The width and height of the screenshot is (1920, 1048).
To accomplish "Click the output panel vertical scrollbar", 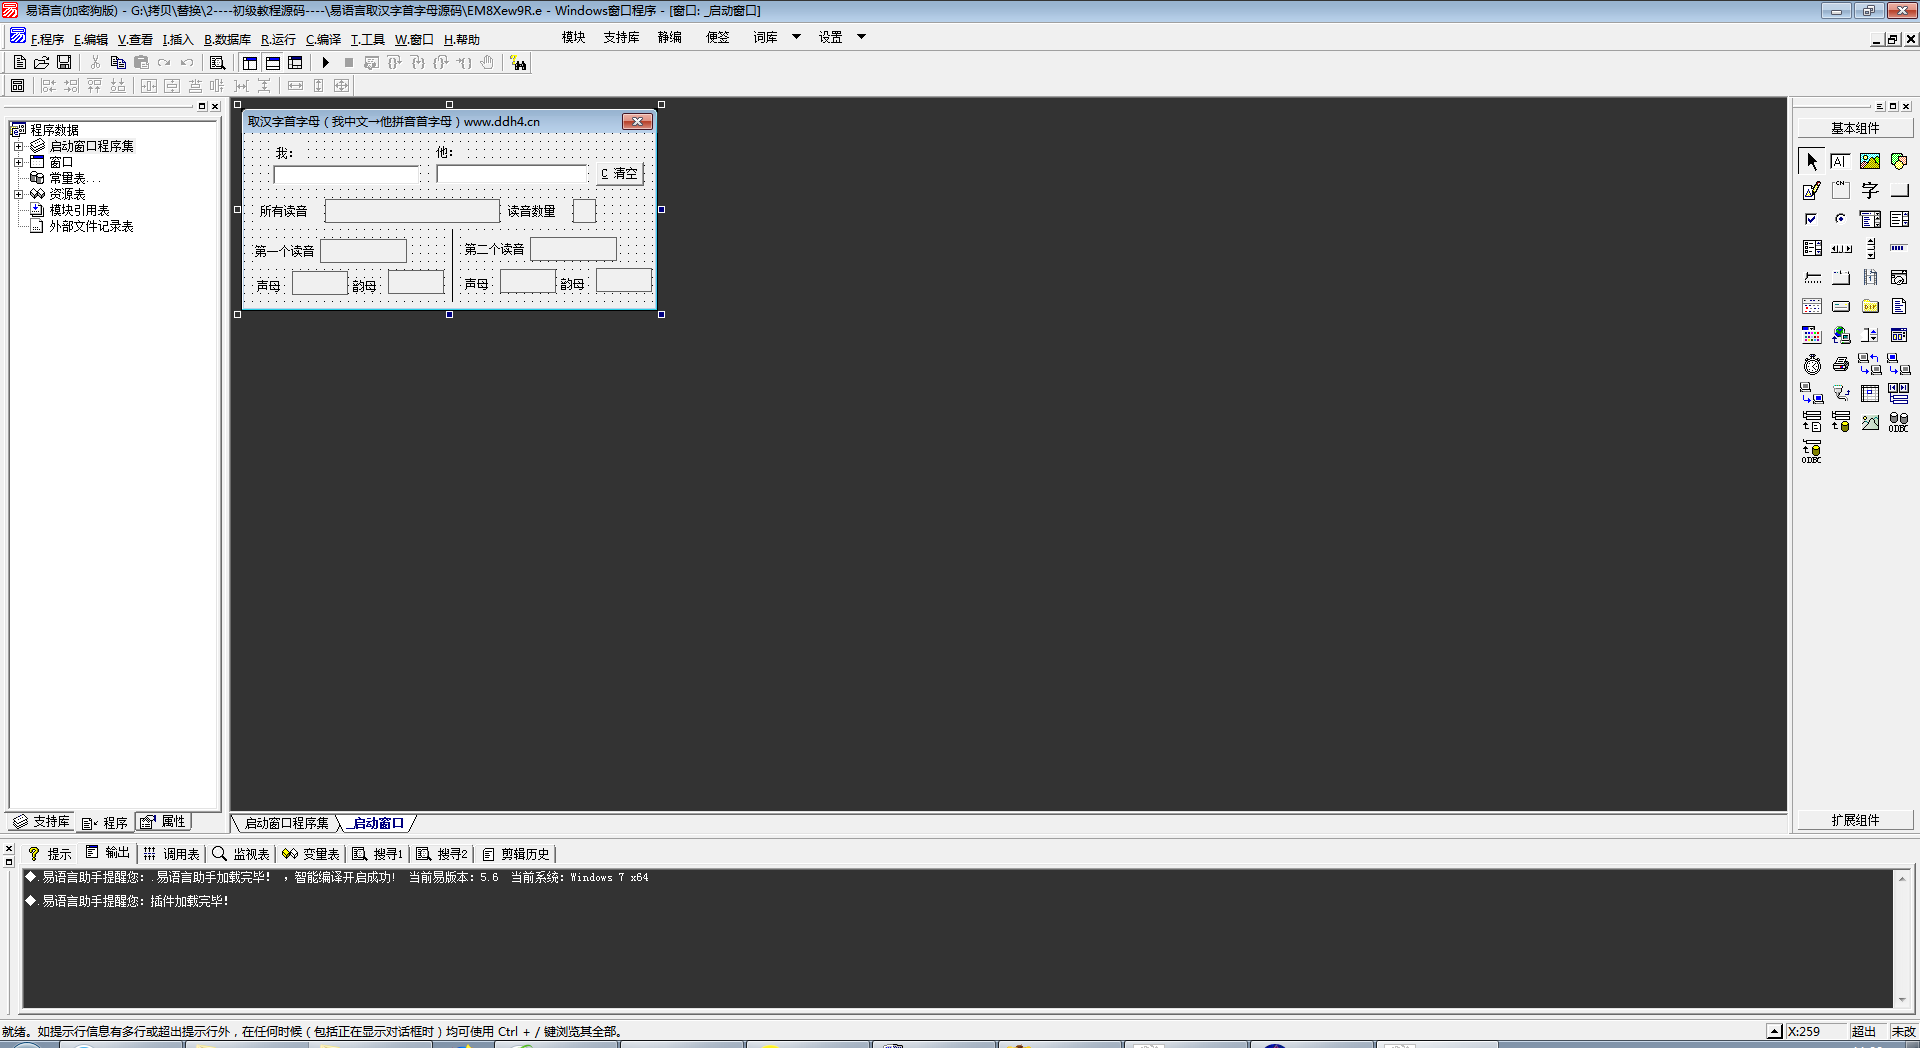I will (1901, 937).
